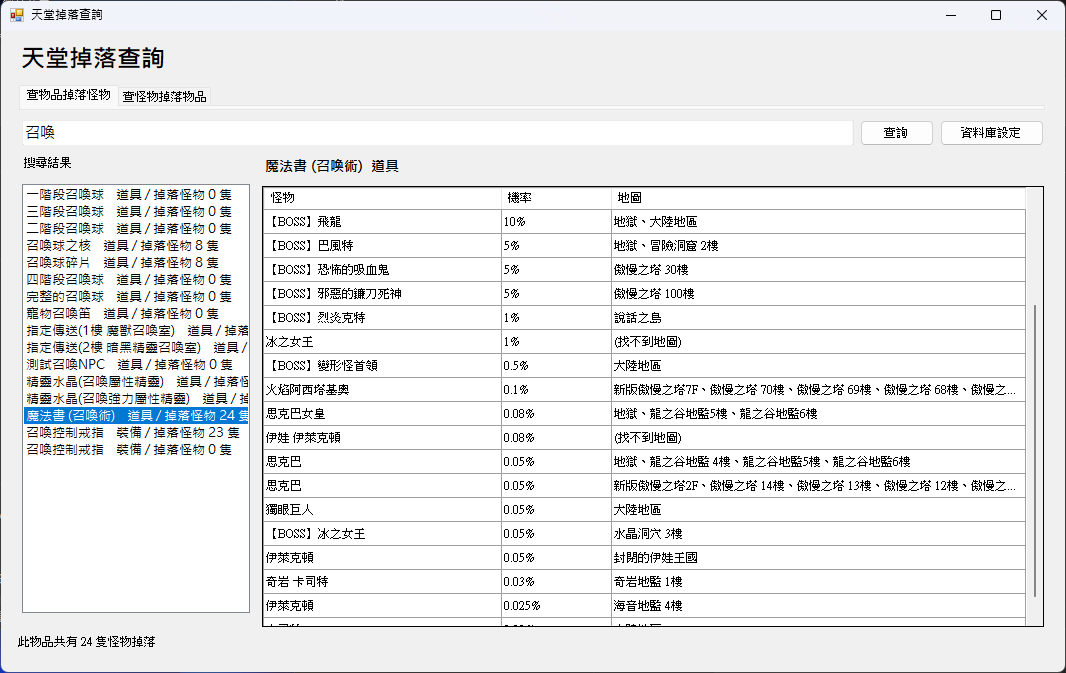Click the 地獄、大陸地區 map cell
This screenshot has height=673, width=1066.
pyautogui.click(x=818, y=222)
